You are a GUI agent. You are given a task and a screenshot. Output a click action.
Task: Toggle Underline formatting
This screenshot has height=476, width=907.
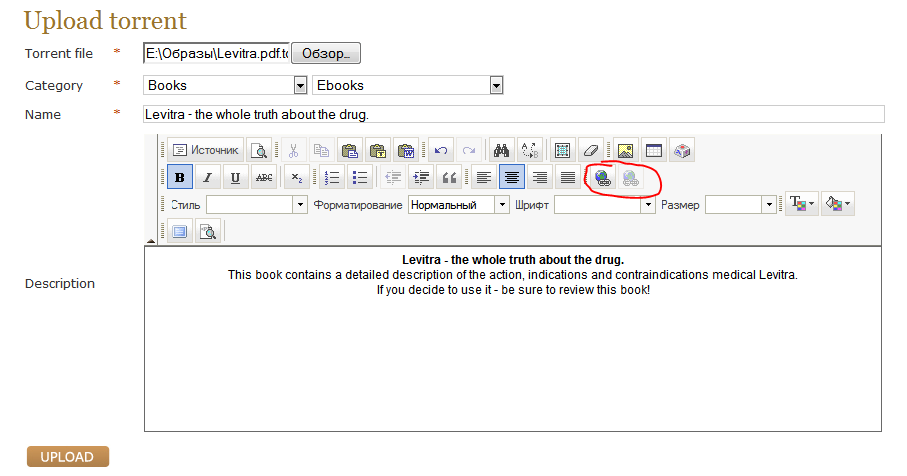[x=235, y=177]
